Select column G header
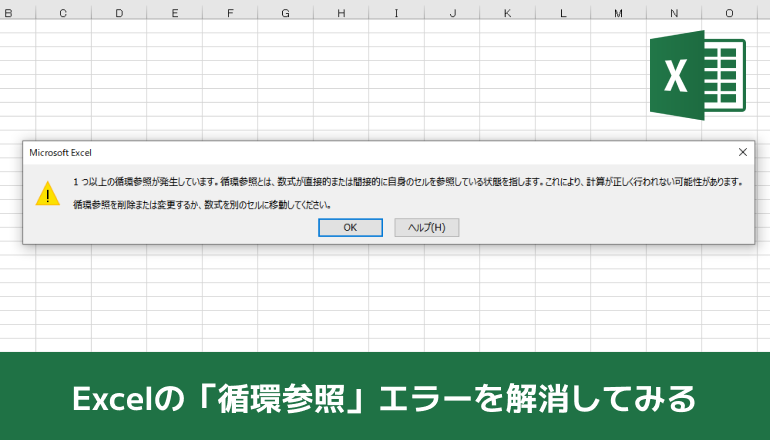The width and height of the screenshot is (770, 440). pyautogui.click(x=285, y=13)
